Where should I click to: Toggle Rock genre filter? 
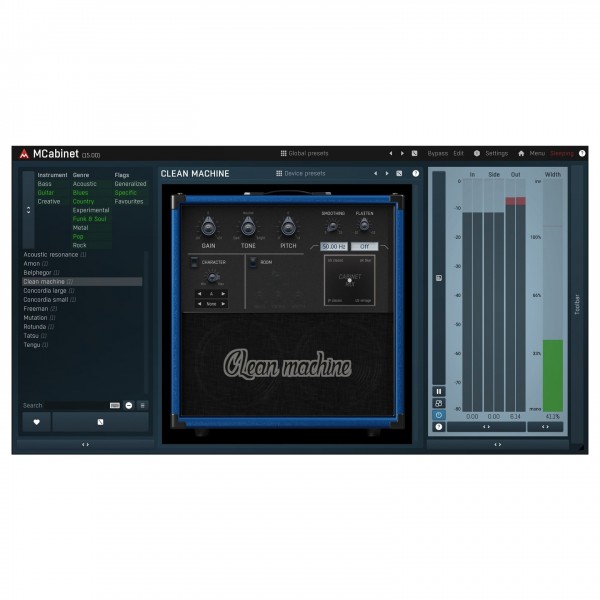click(80, 246)
